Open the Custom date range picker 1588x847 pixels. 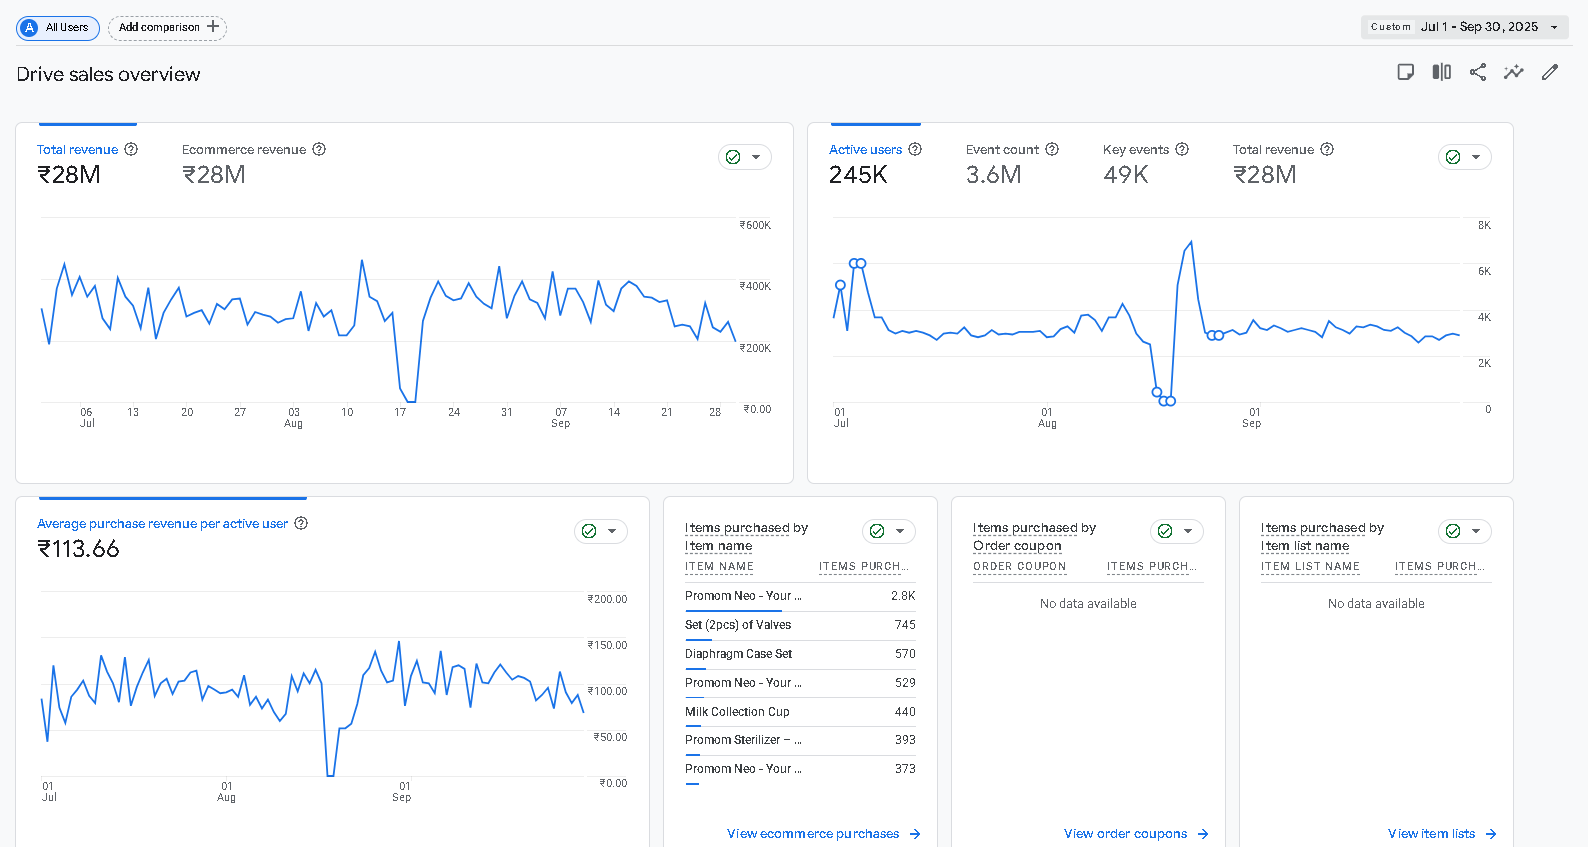point(1465,27)
